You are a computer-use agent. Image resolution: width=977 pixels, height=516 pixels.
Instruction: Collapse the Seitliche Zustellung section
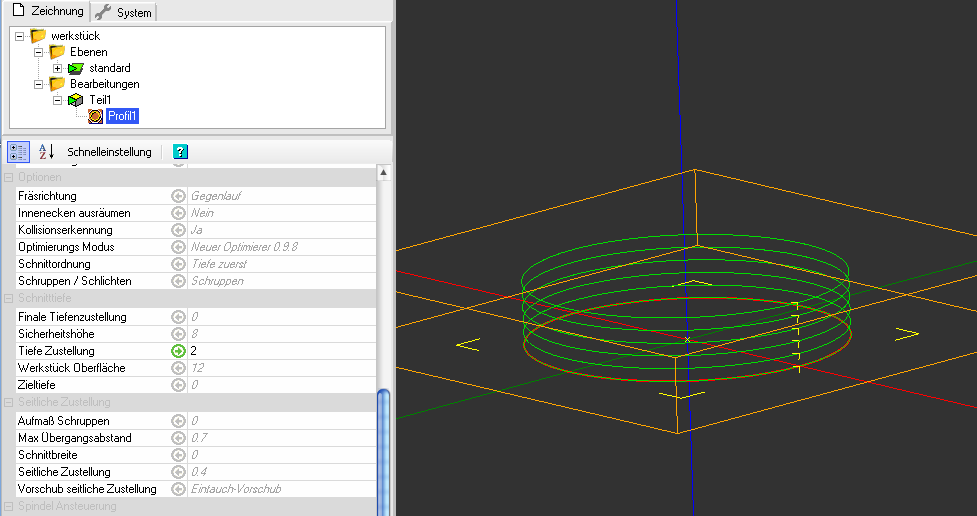pos(9,402)
